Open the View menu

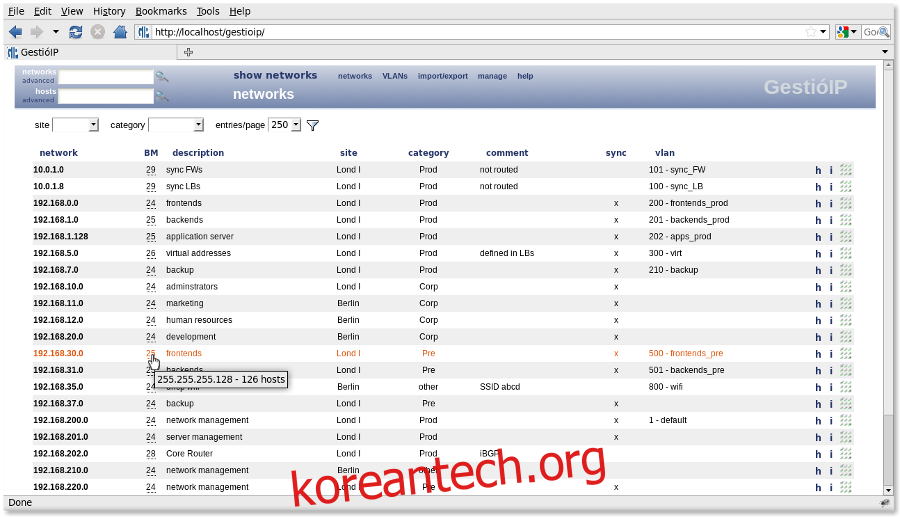72,11
